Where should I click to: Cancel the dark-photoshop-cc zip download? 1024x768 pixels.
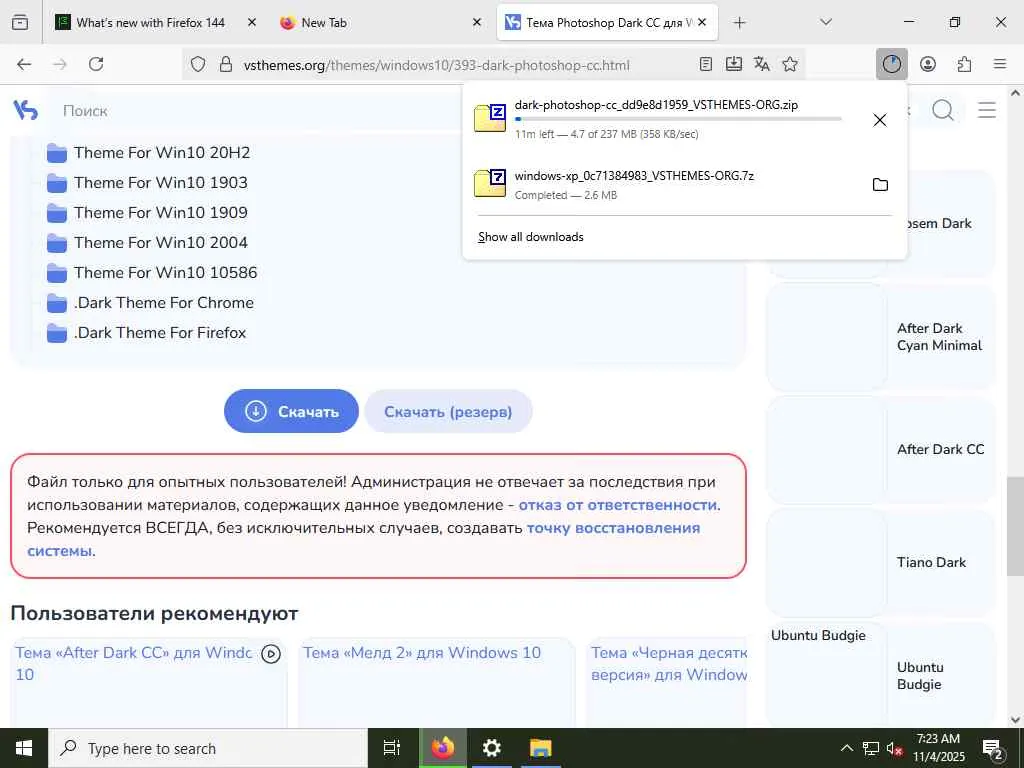click(880, 120)
